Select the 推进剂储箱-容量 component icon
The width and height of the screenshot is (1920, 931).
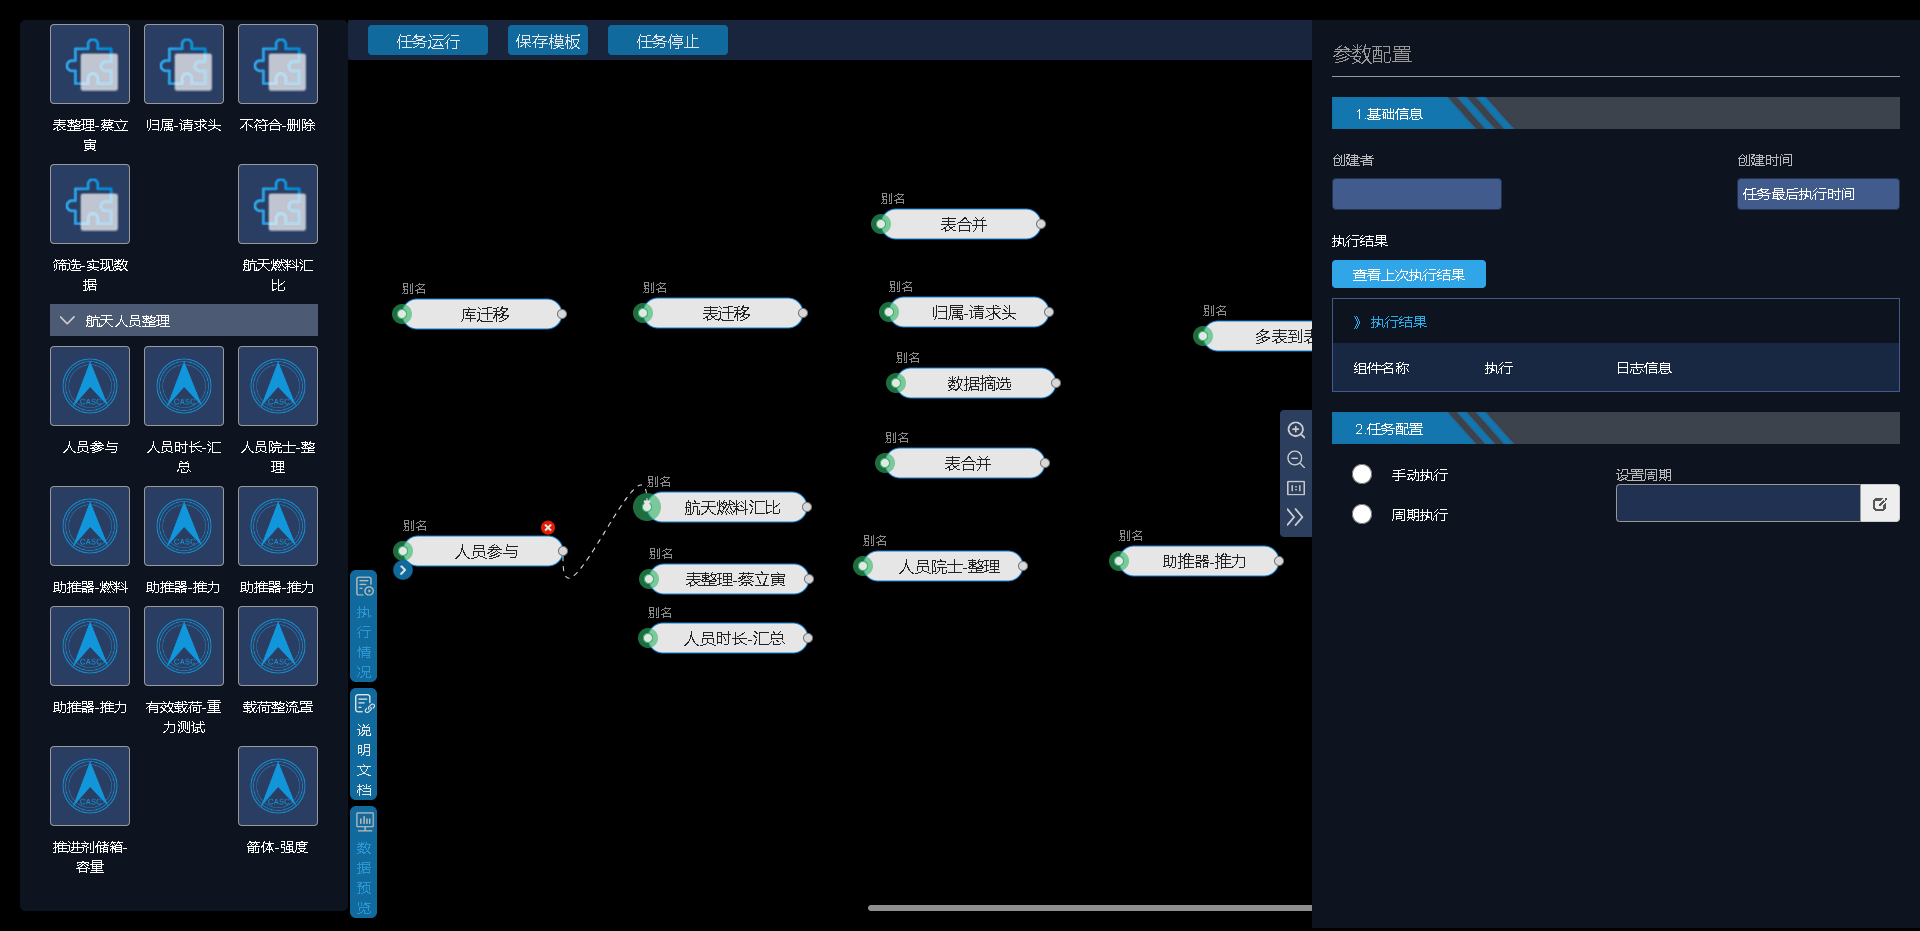(x=90, y=786)
